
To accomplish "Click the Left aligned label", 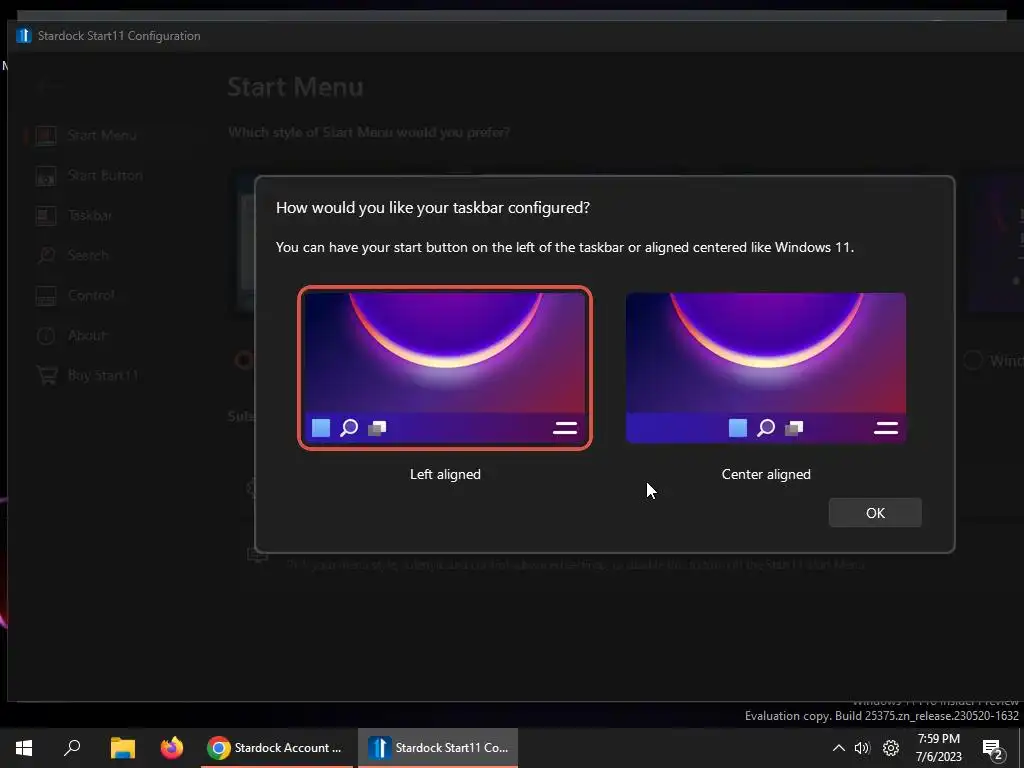I will (445, 474).
